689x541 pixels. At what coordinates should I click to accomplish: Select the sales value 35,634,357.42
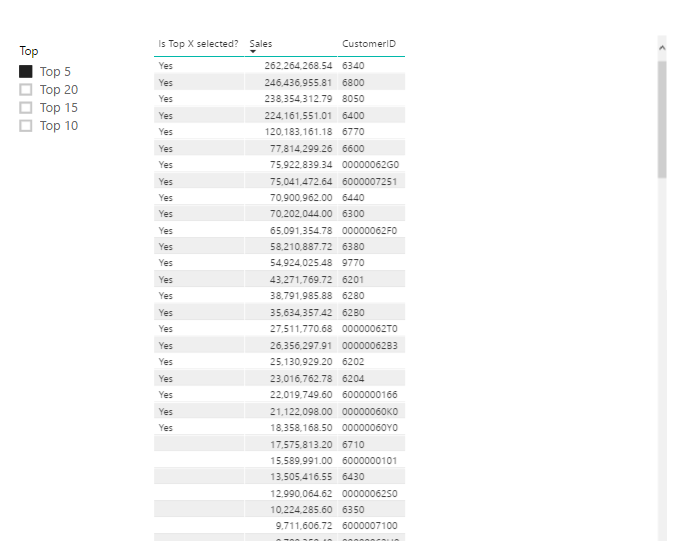point(301,312)
